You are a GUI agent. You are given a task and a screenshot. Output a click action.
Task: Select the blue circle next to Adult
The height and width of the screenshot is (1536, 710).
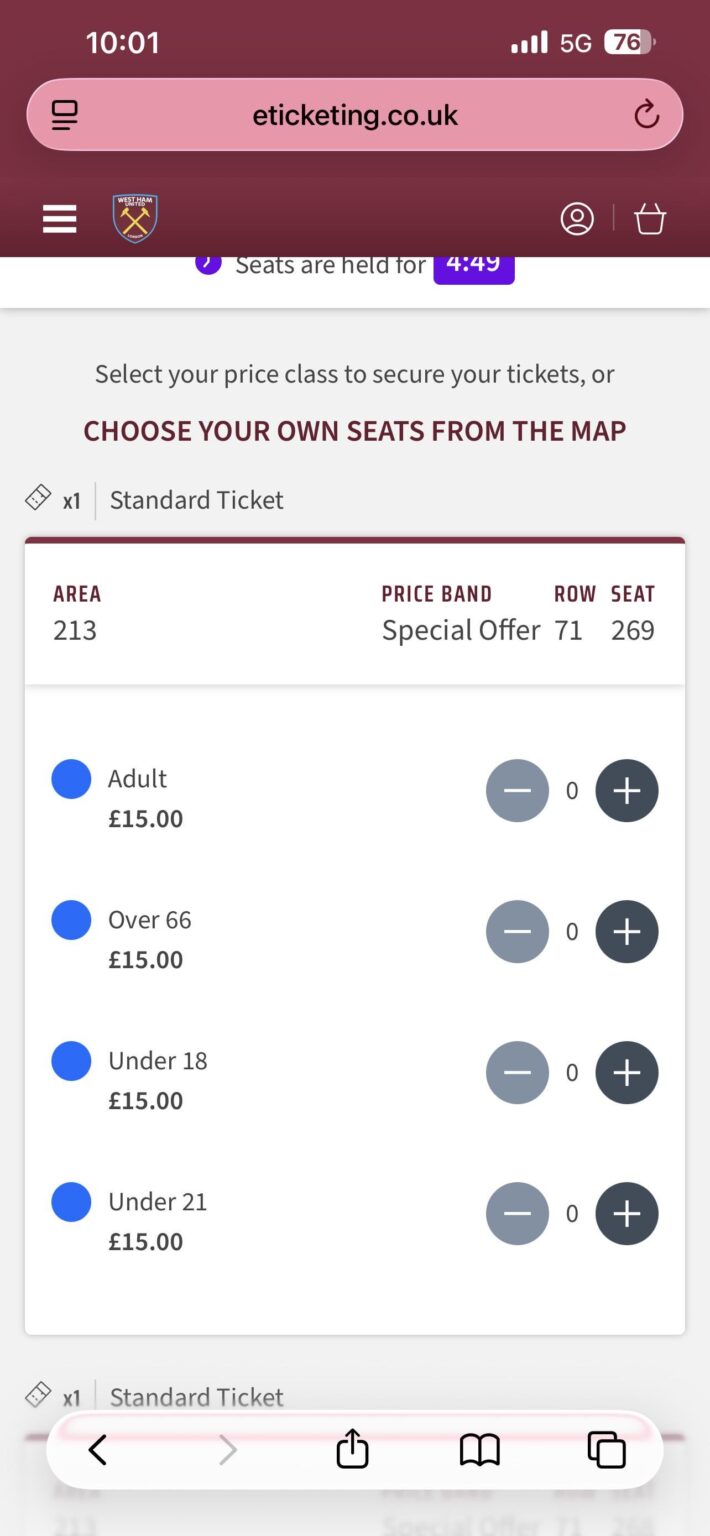71,778
